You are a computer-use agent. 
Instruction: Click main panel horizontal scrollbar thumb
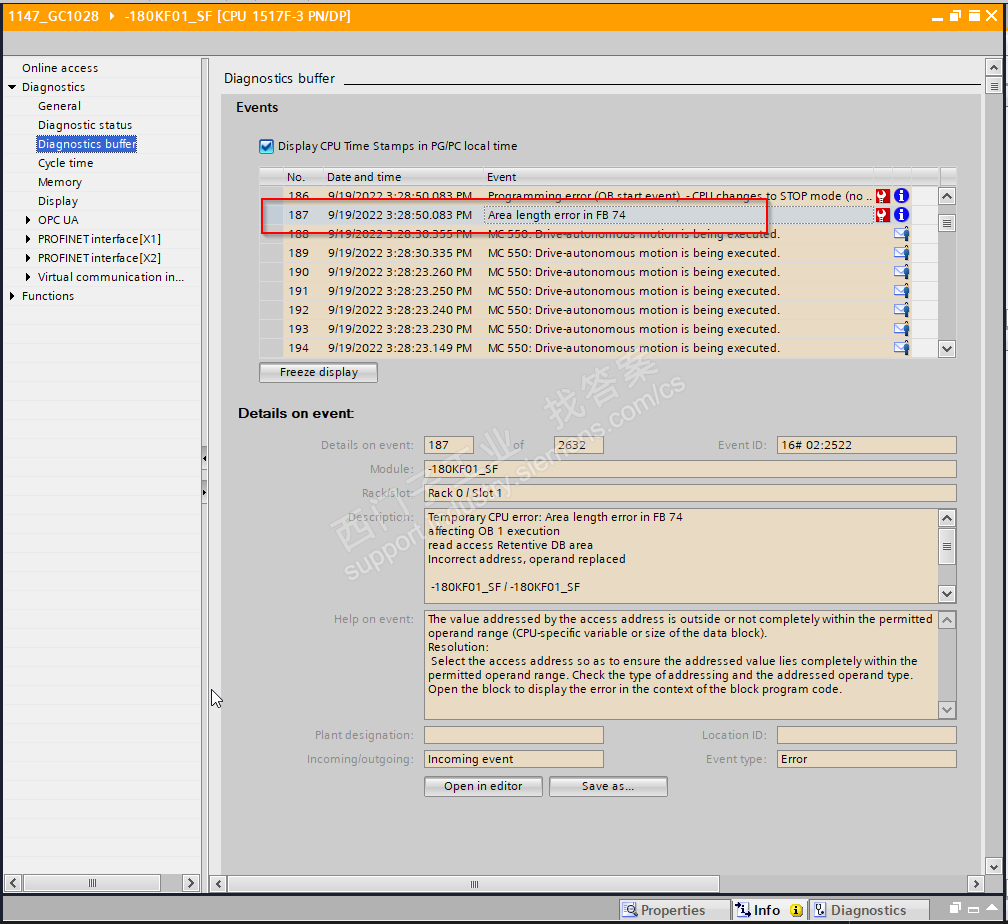click(x=474, y=884)
